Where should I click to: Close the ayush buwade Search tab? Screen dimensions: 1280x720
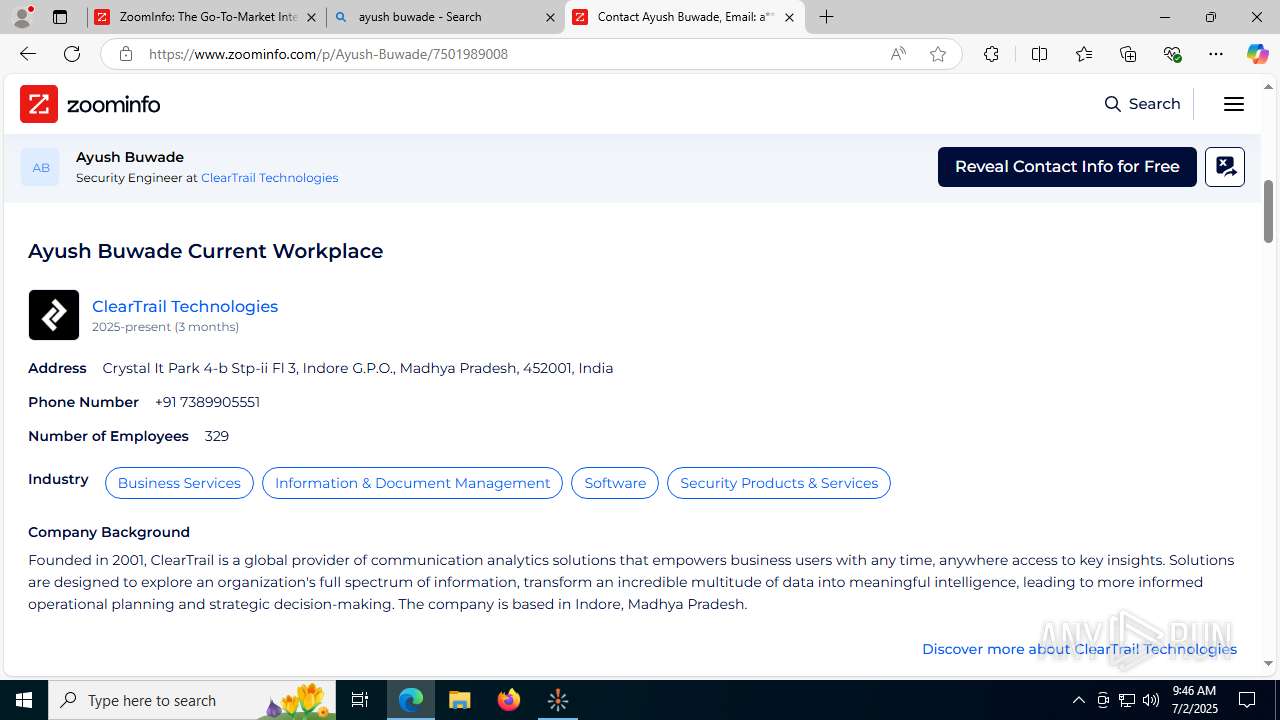coord(550,17)
